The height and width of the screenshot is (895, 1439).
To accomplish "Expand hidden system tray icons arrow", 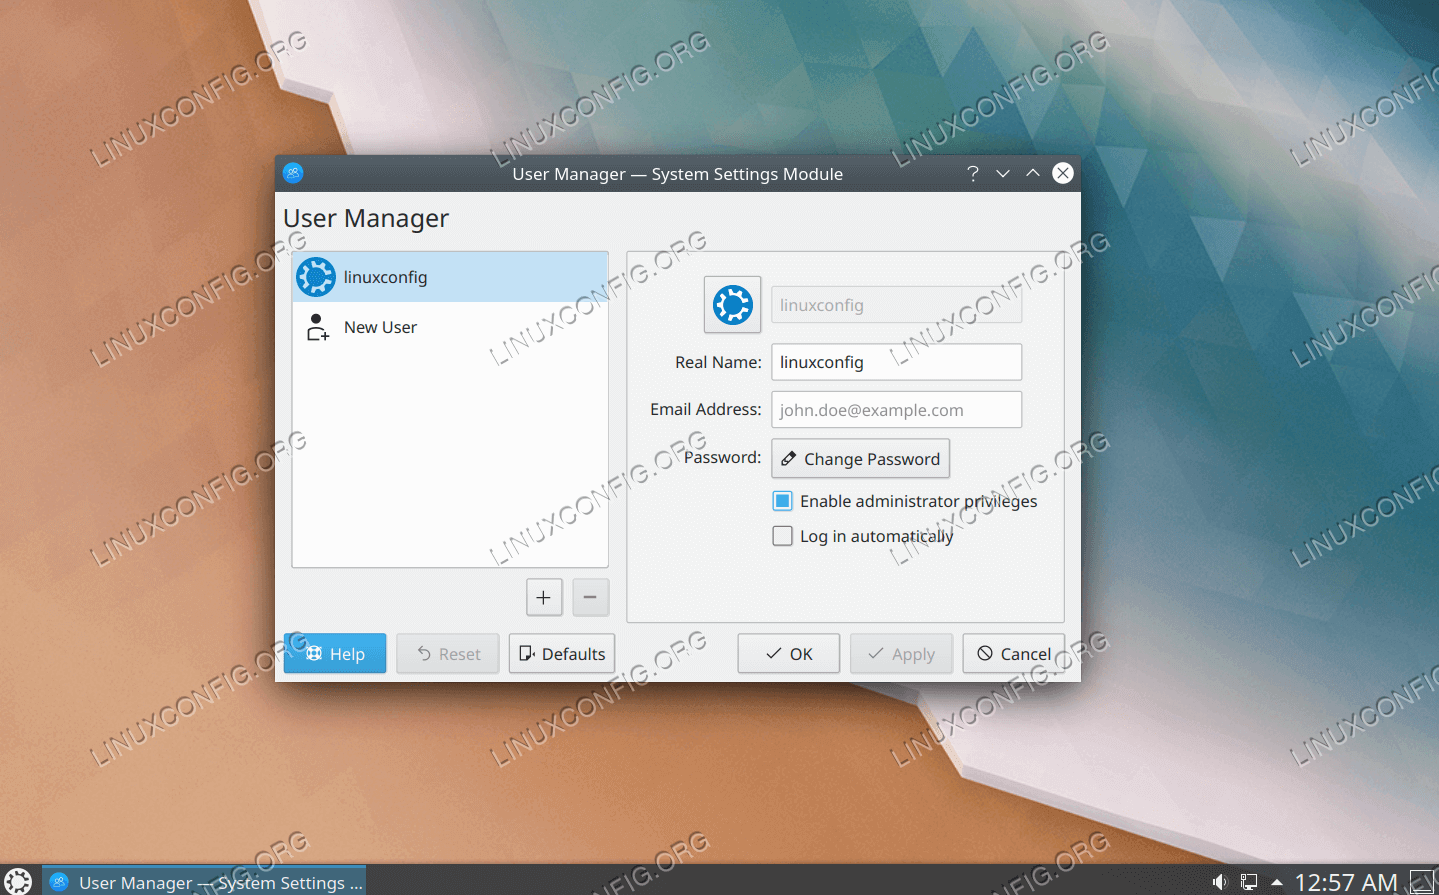I will pyautogui.click(x=1277, y=882).
